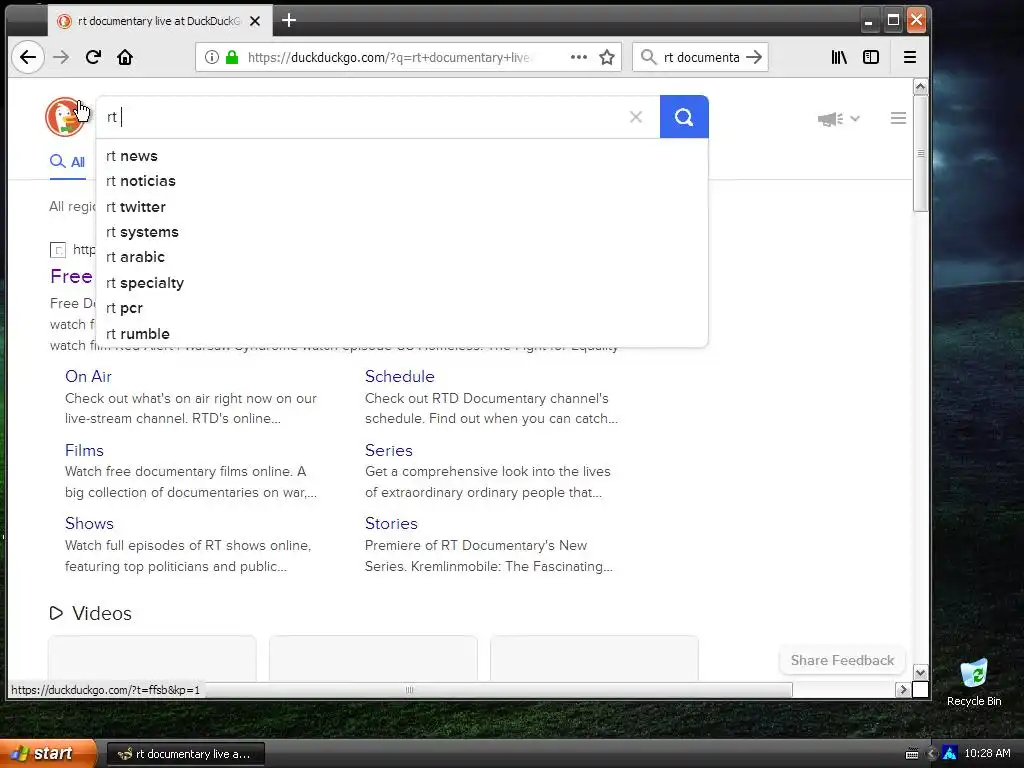This screenshot has width=1024, height=768.
Task: Open the browser home page
Action: [x=125, y=57]
